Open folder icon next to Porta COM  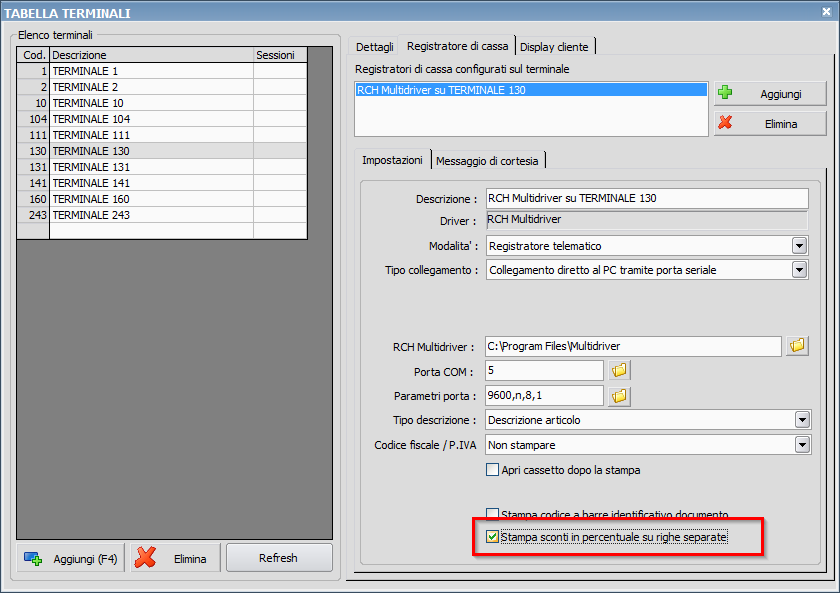tap(619, 370)
